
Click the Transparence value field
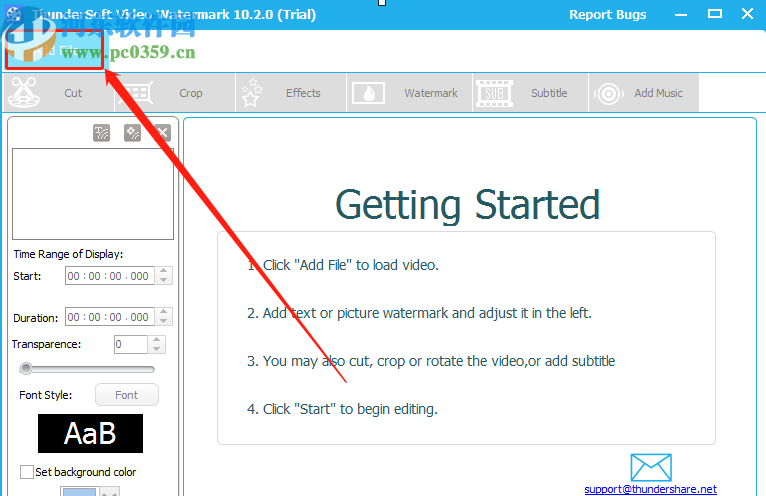tap(130, 345)
